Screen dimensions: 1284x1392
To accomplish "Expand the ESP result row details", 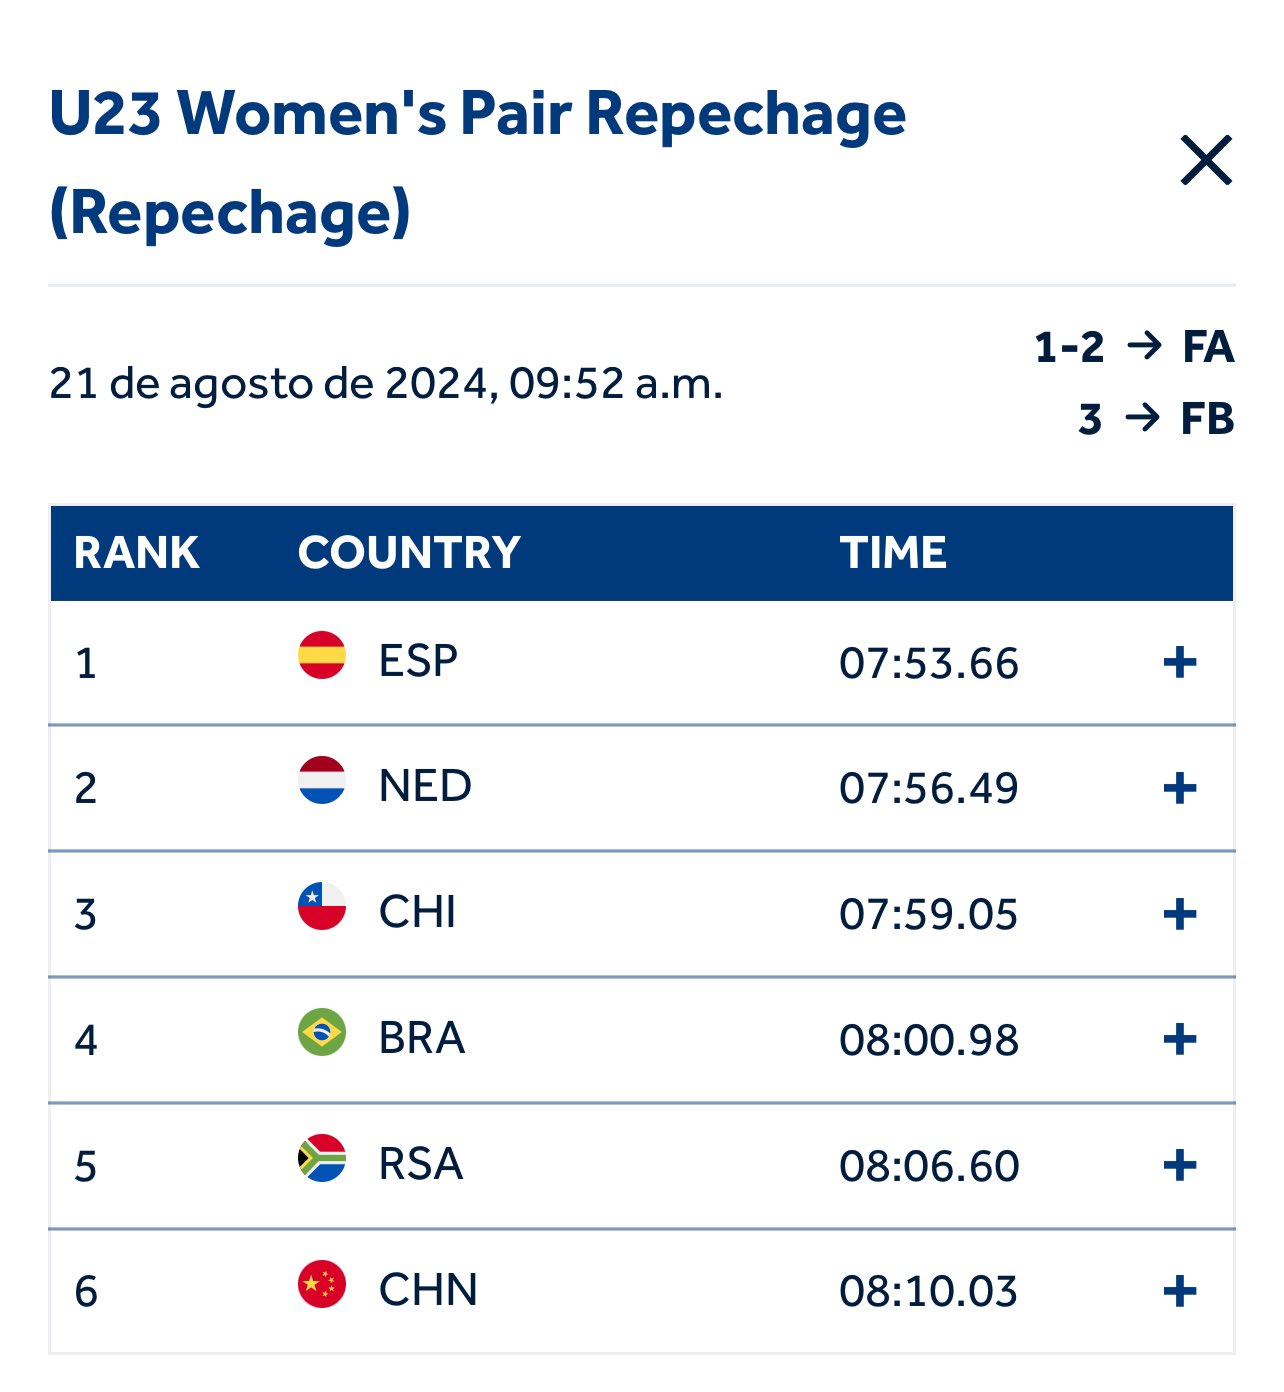I will [1180, 663].
